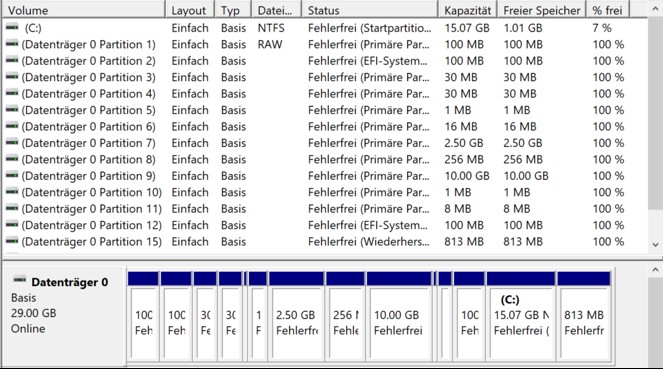663x369 pixels.
Task: Click the 2.50 GB capacity cell of Partition 7
Action: [463, 143]
